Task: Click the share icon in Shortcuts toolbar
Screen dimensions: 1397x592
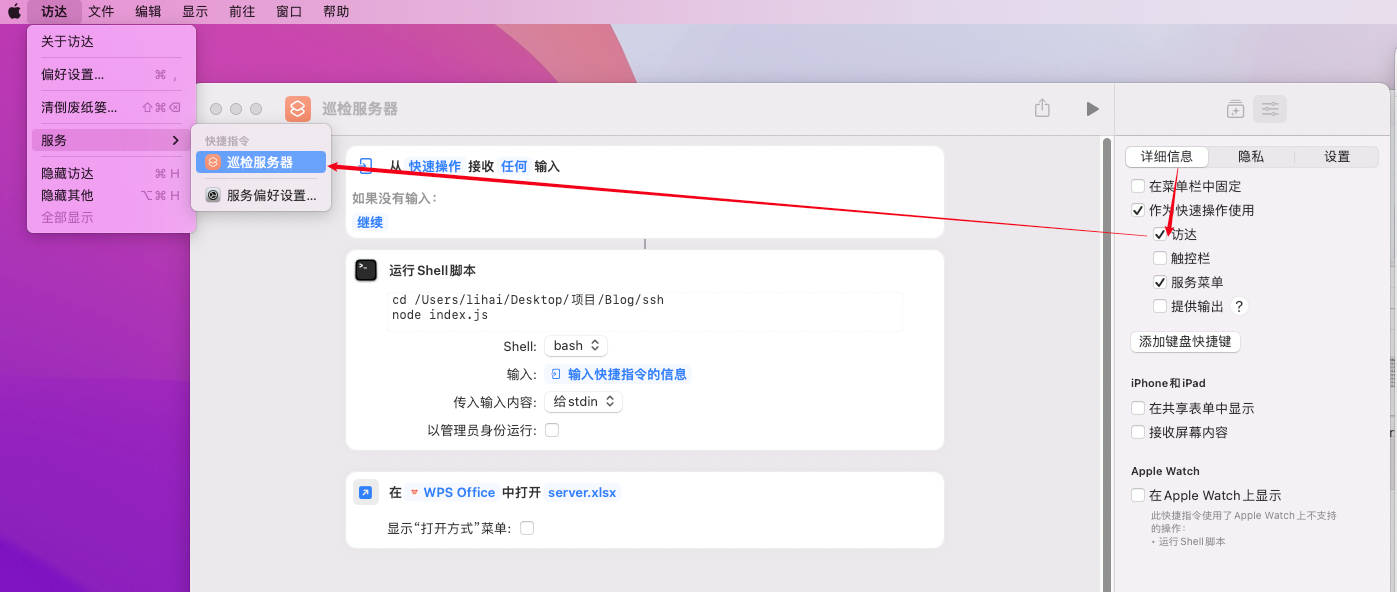Action: [1042, 108]
